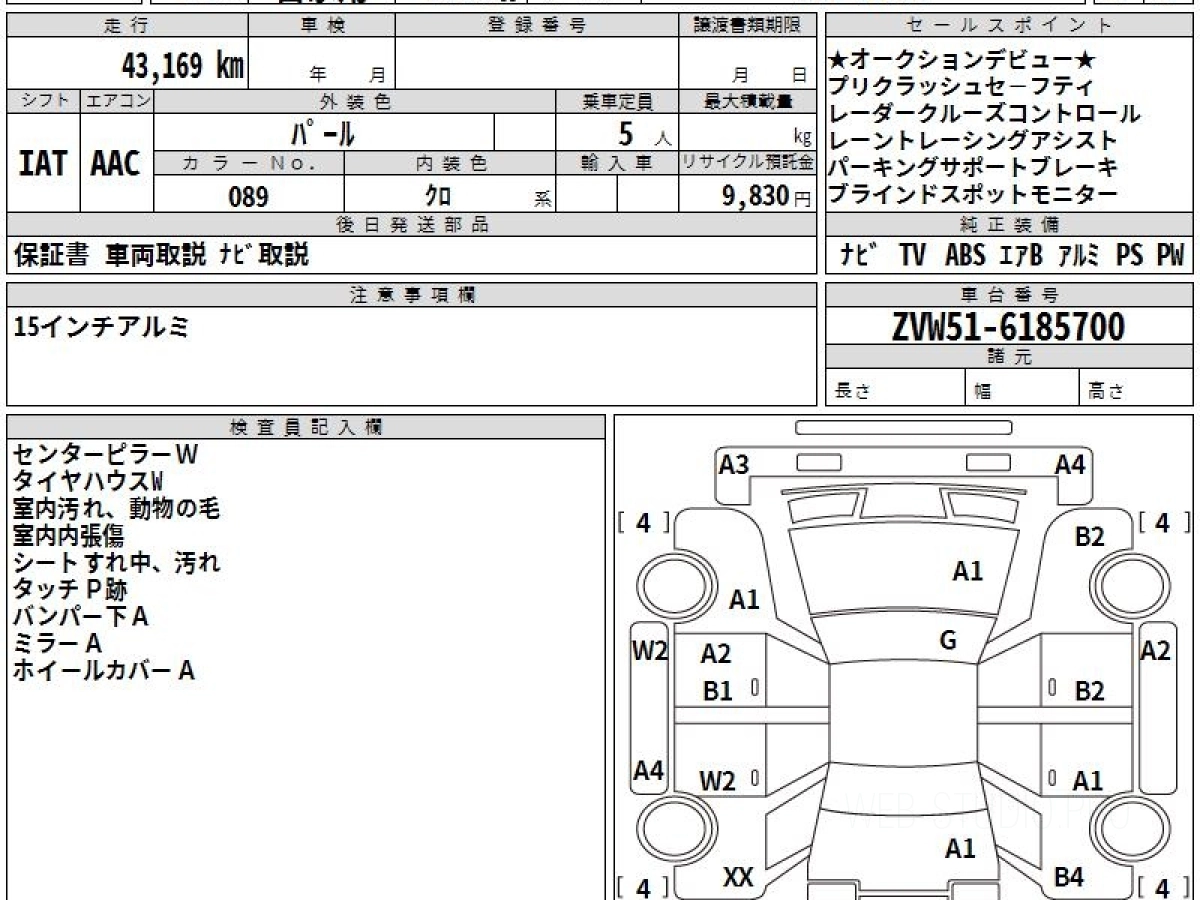
Task: Click the 高さ dimension label
Action: coord(1107,392)
